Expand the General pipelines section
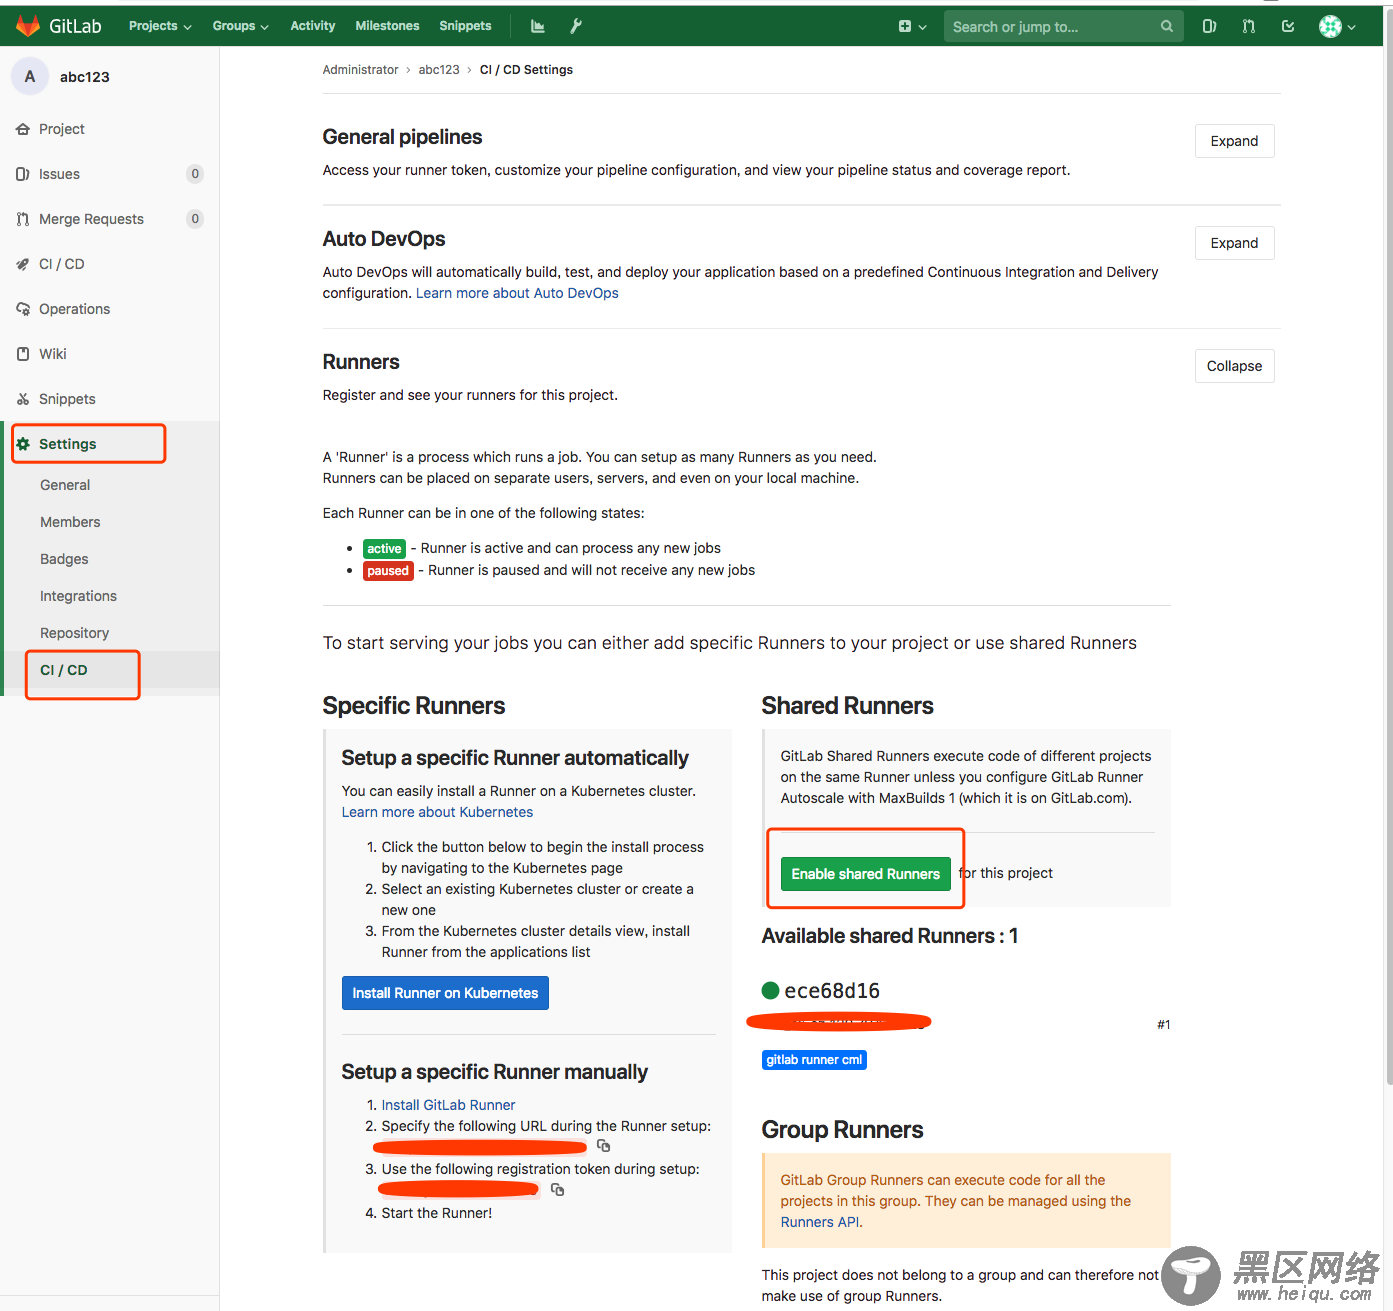Screen dimensions: 1393x1311 tap(1234, 141)
